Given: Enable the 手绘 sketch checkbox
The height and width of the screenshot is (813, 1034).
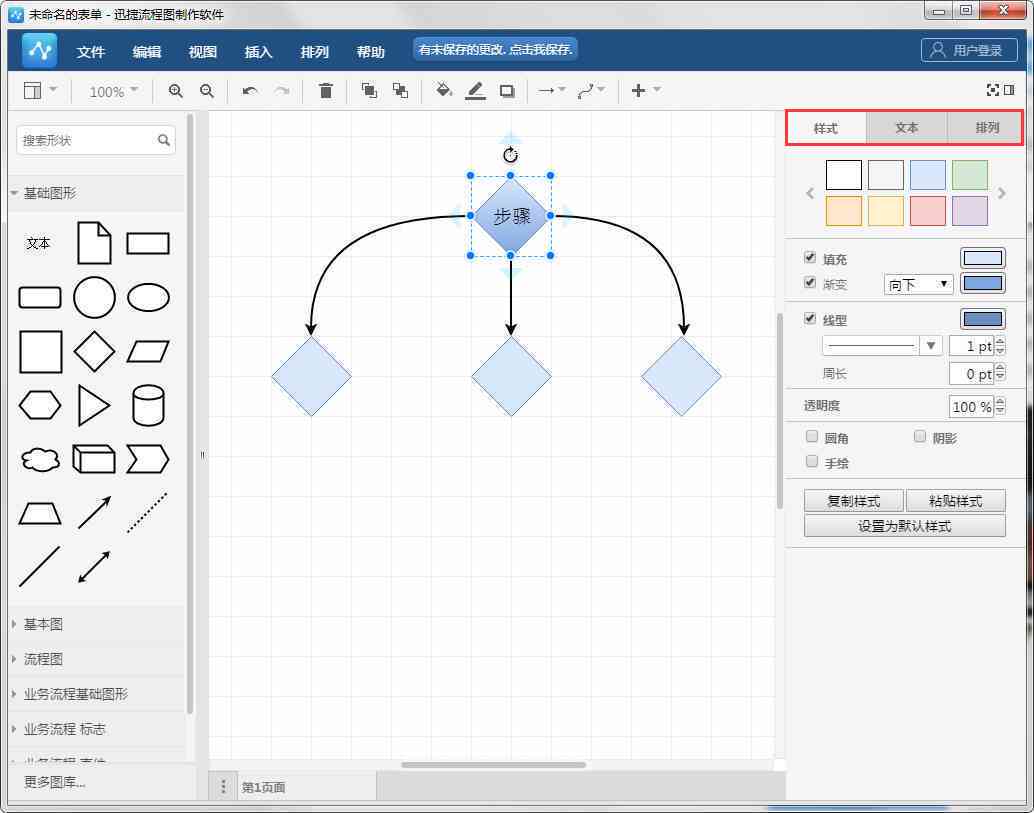Looking at the screenshot, I should tap(812, 461).
